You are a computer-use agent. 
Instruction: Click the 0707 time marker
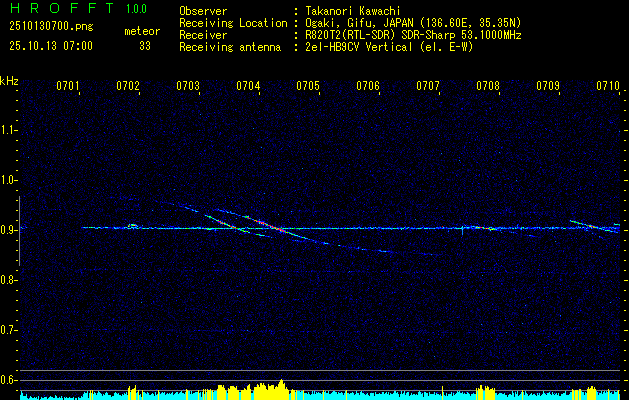[x=428, y=86]
